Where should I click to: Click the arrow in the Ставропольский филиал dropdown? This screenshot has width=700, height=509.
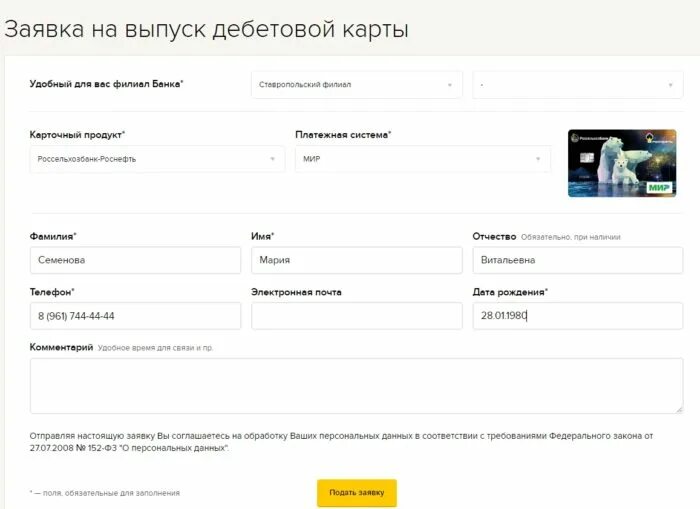click(450, 85)
